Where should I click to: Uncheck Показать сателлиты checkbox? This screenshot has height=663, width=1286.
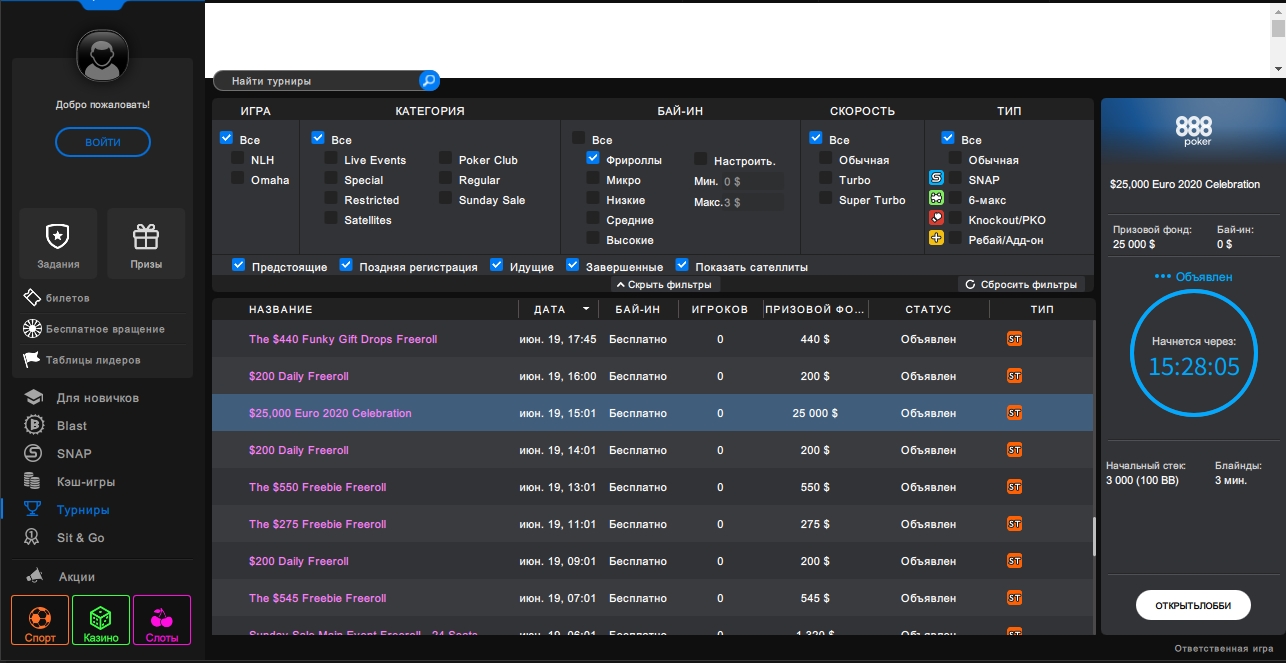(682, 266)
